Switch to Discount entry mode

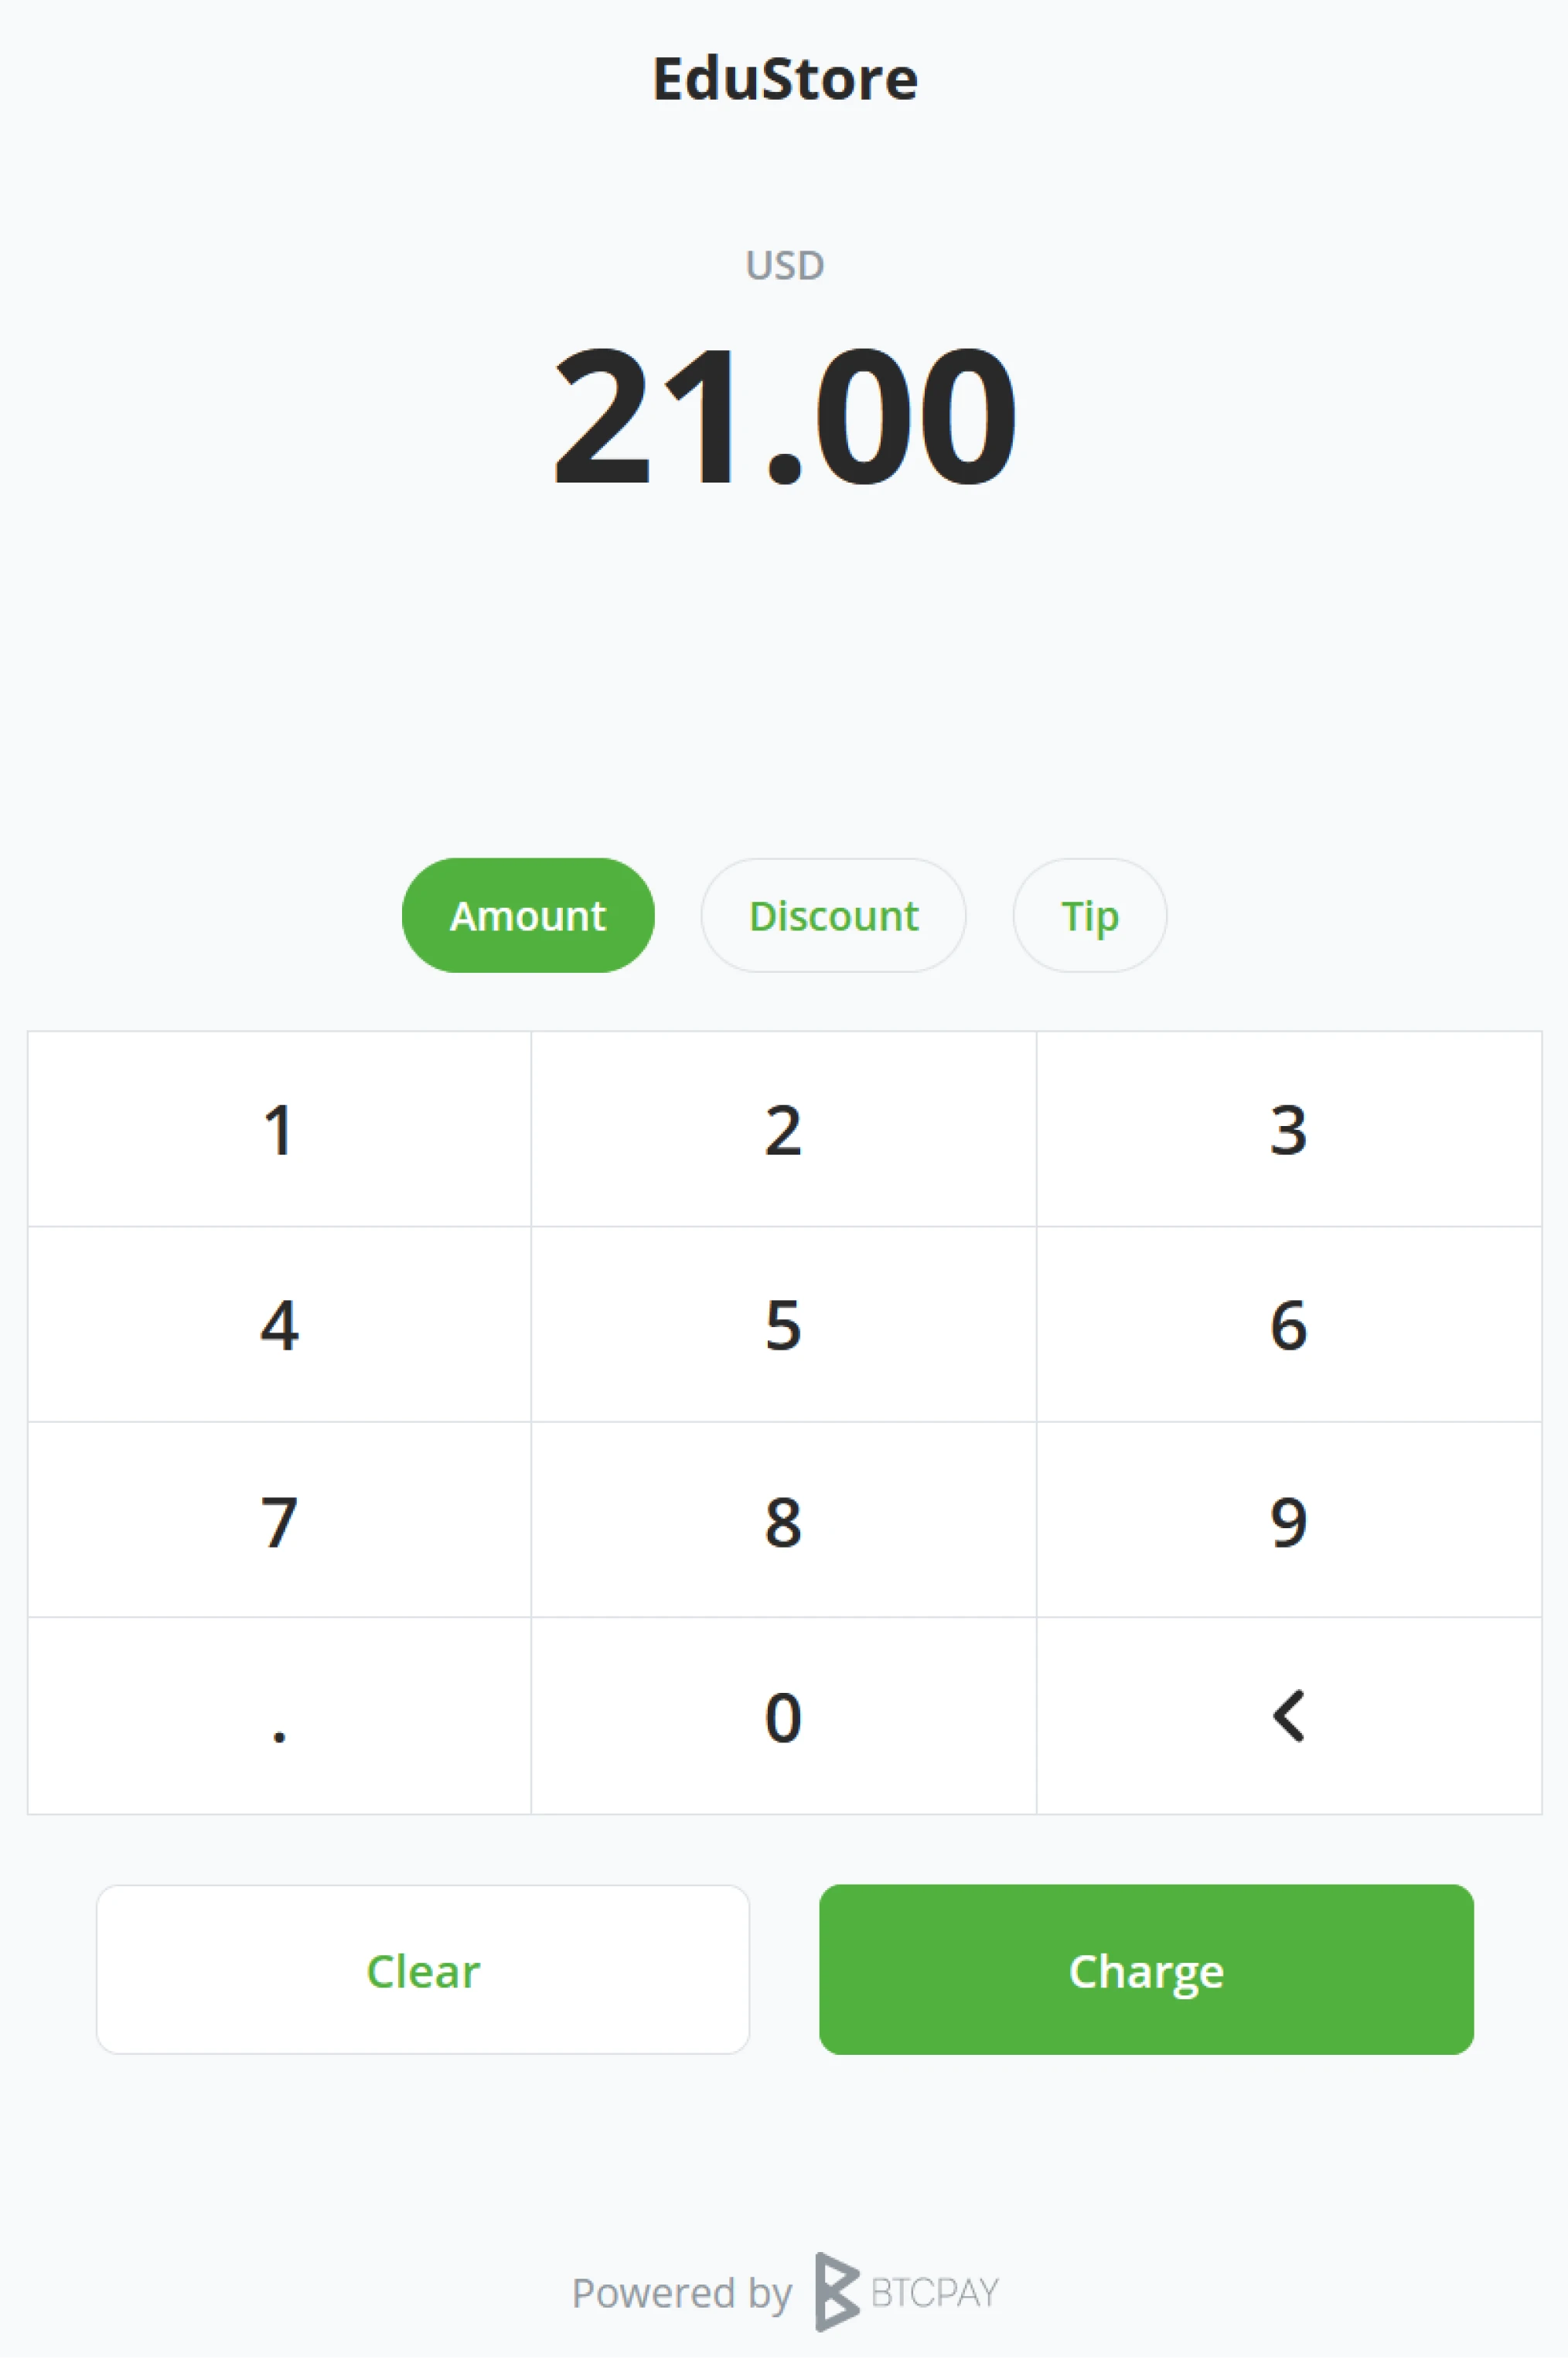coord(833,915)
